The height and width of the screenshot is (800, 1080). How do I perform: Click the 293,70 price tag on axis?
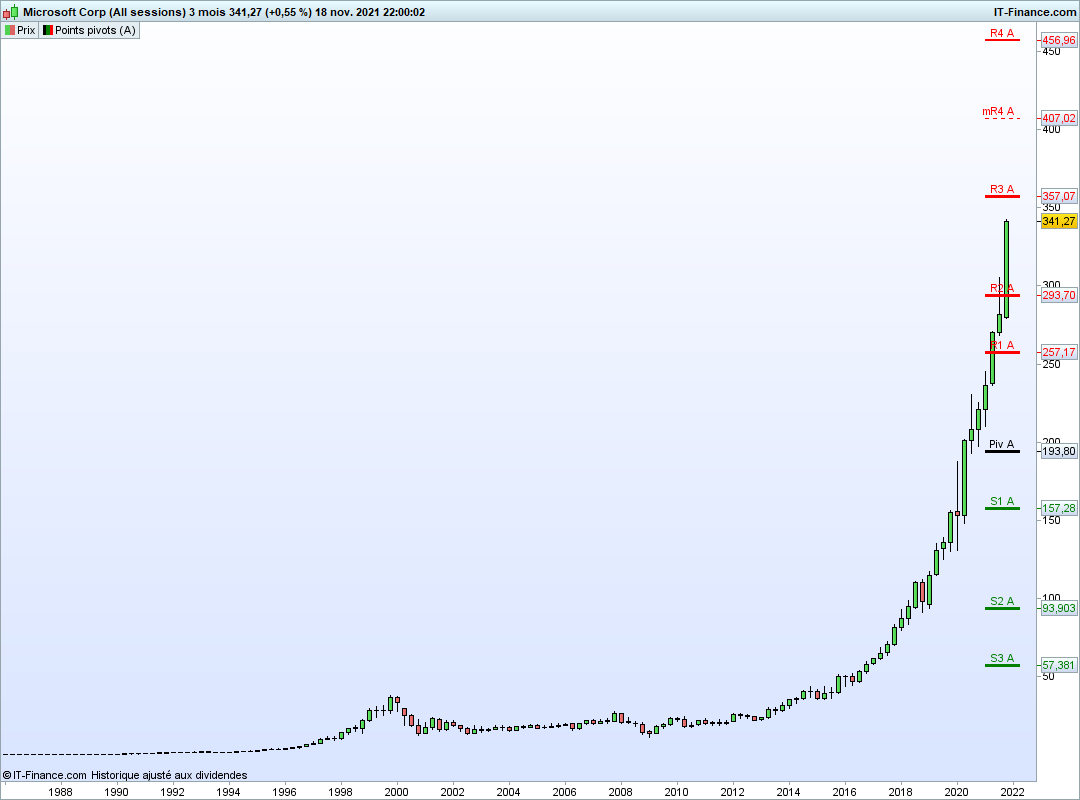click(1059, 295)
